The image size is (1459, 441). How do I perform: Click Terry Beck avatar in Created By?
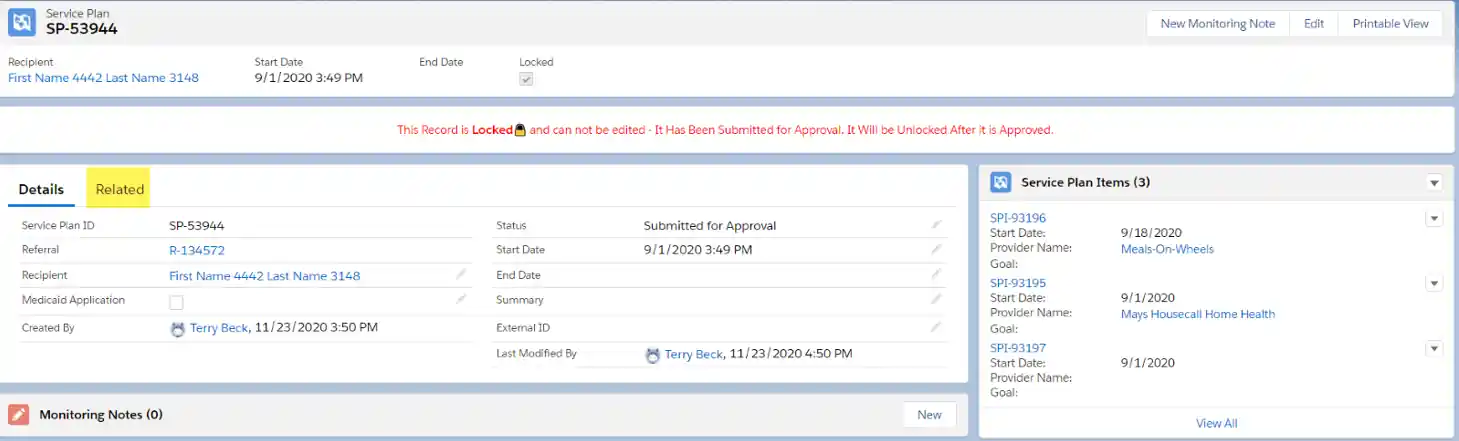[x=178, y=329]
